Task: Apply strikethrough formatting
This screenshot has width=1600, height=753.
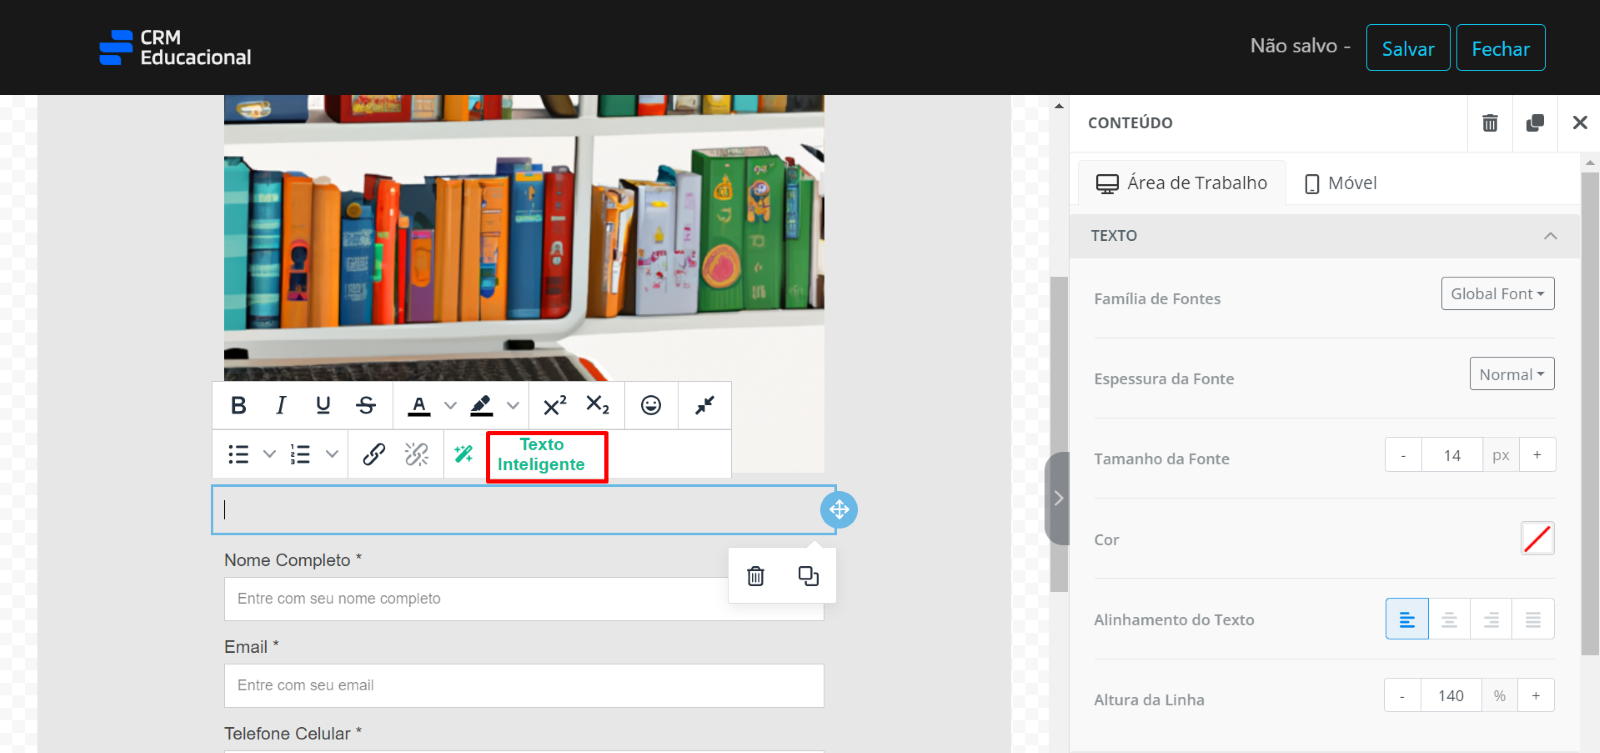Action: click(366, 405)
